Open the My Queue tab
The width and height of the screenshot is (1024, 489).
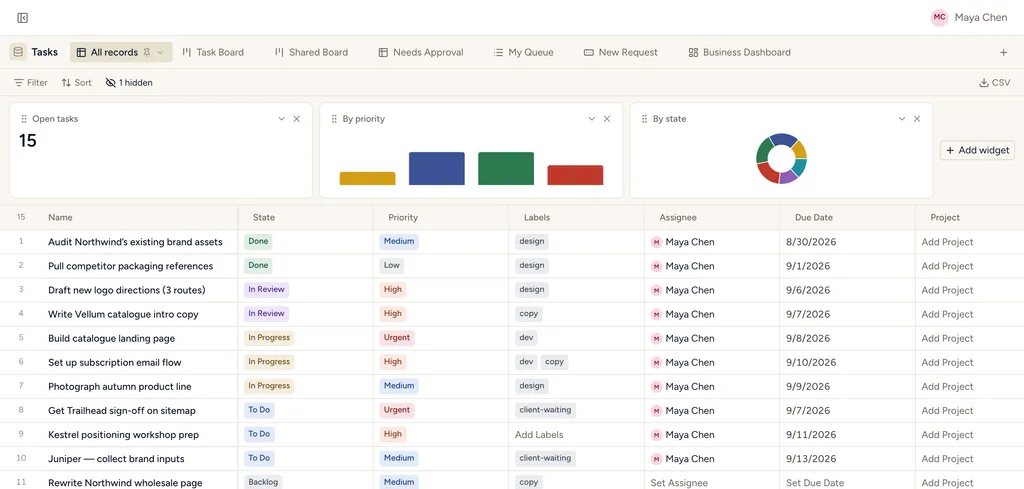point(523,52)
